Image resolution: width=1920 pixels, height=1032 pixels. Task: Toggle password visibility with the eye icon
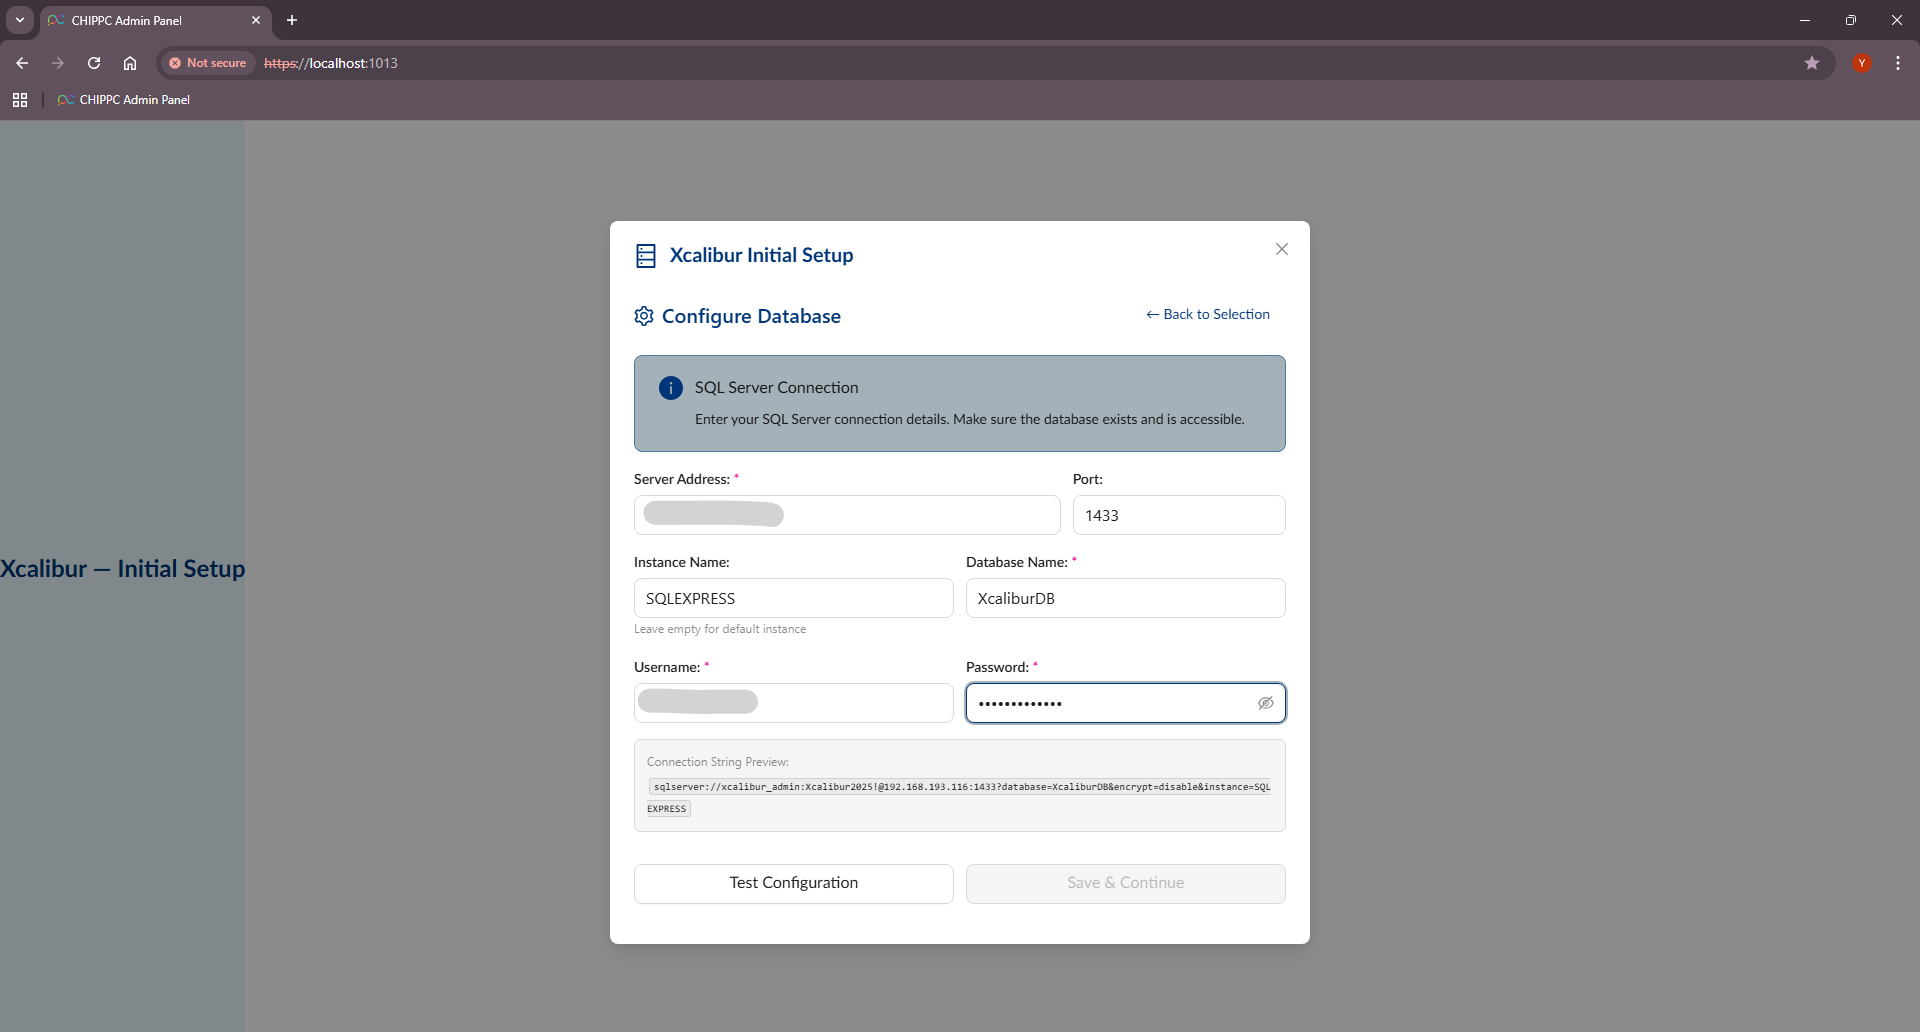pos(1265,703)
